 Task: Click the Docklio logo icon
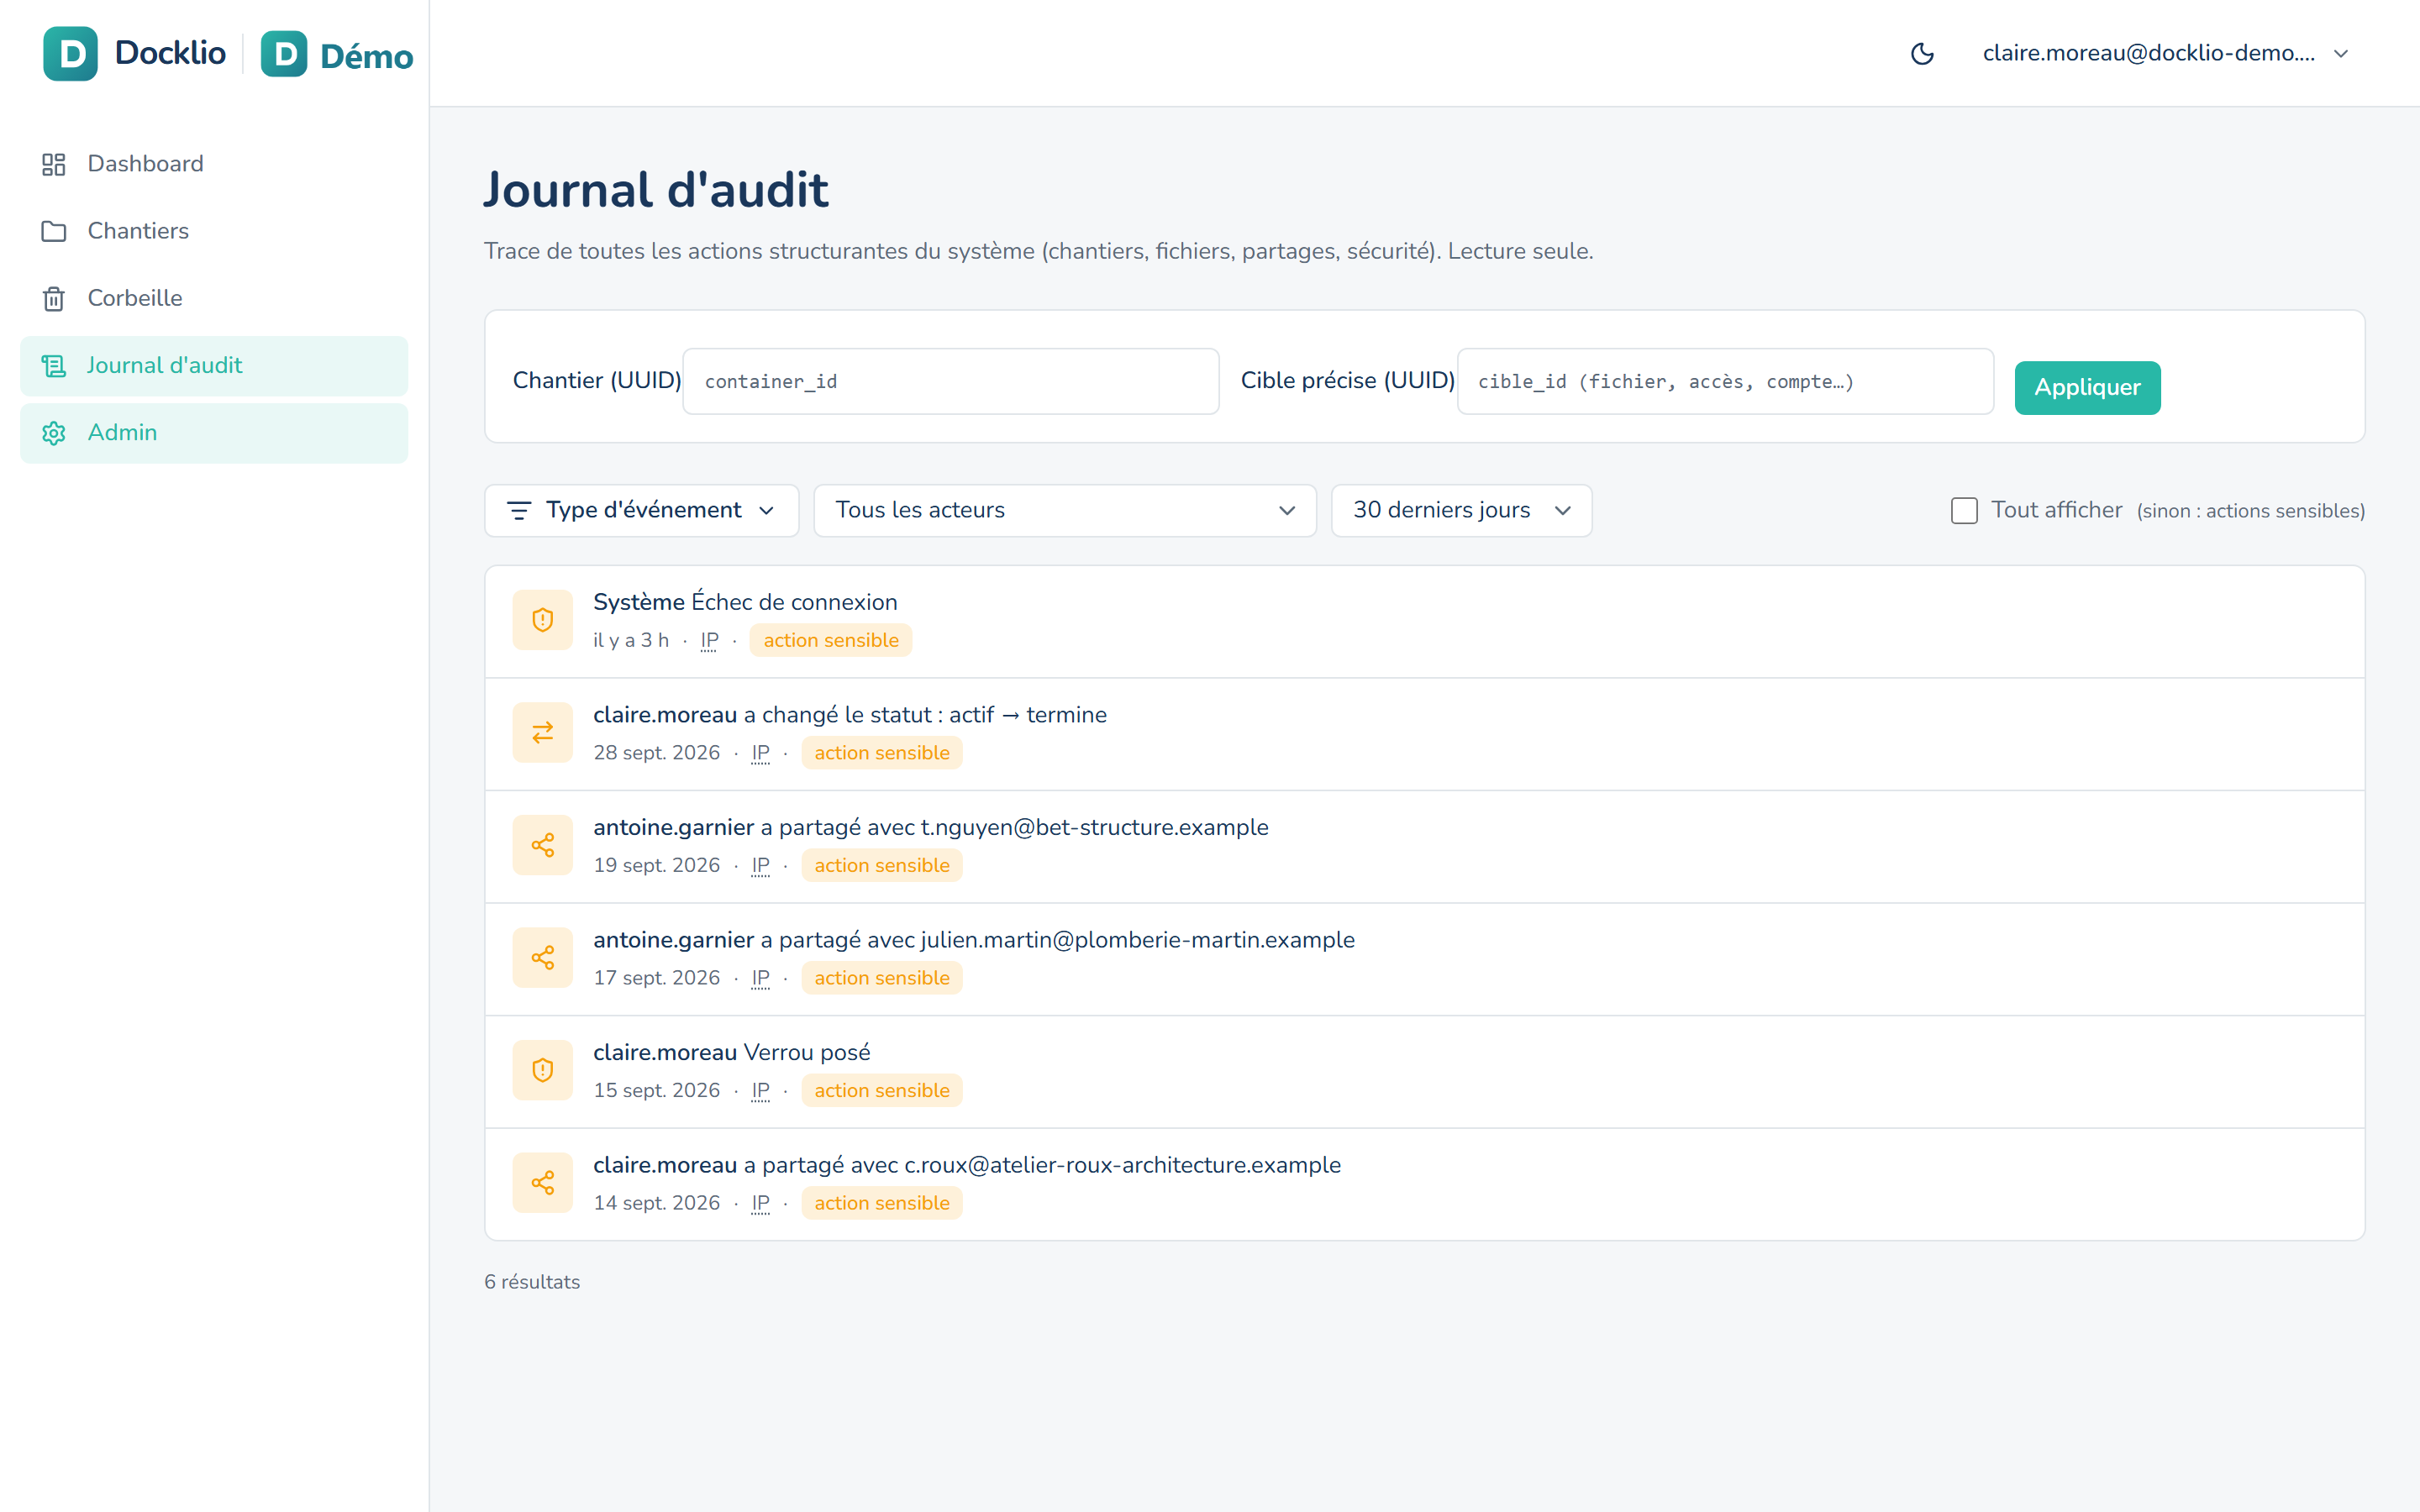[x=70, y=53]
